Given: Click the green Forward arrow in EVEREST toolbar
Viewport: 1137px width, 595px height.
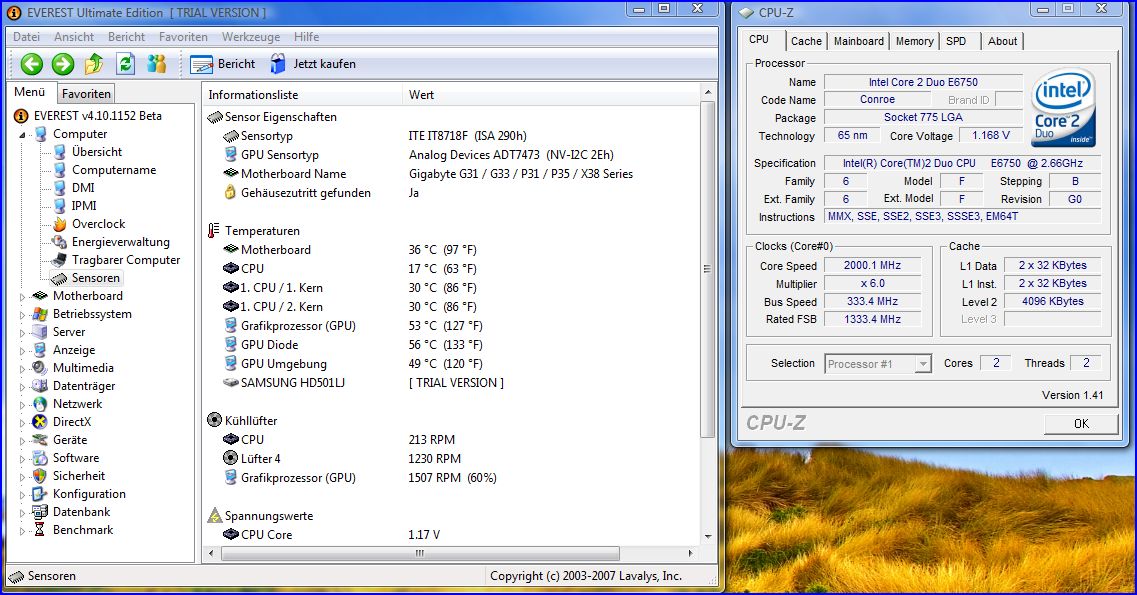Looking at the screenshot, I should pos(63,64).
